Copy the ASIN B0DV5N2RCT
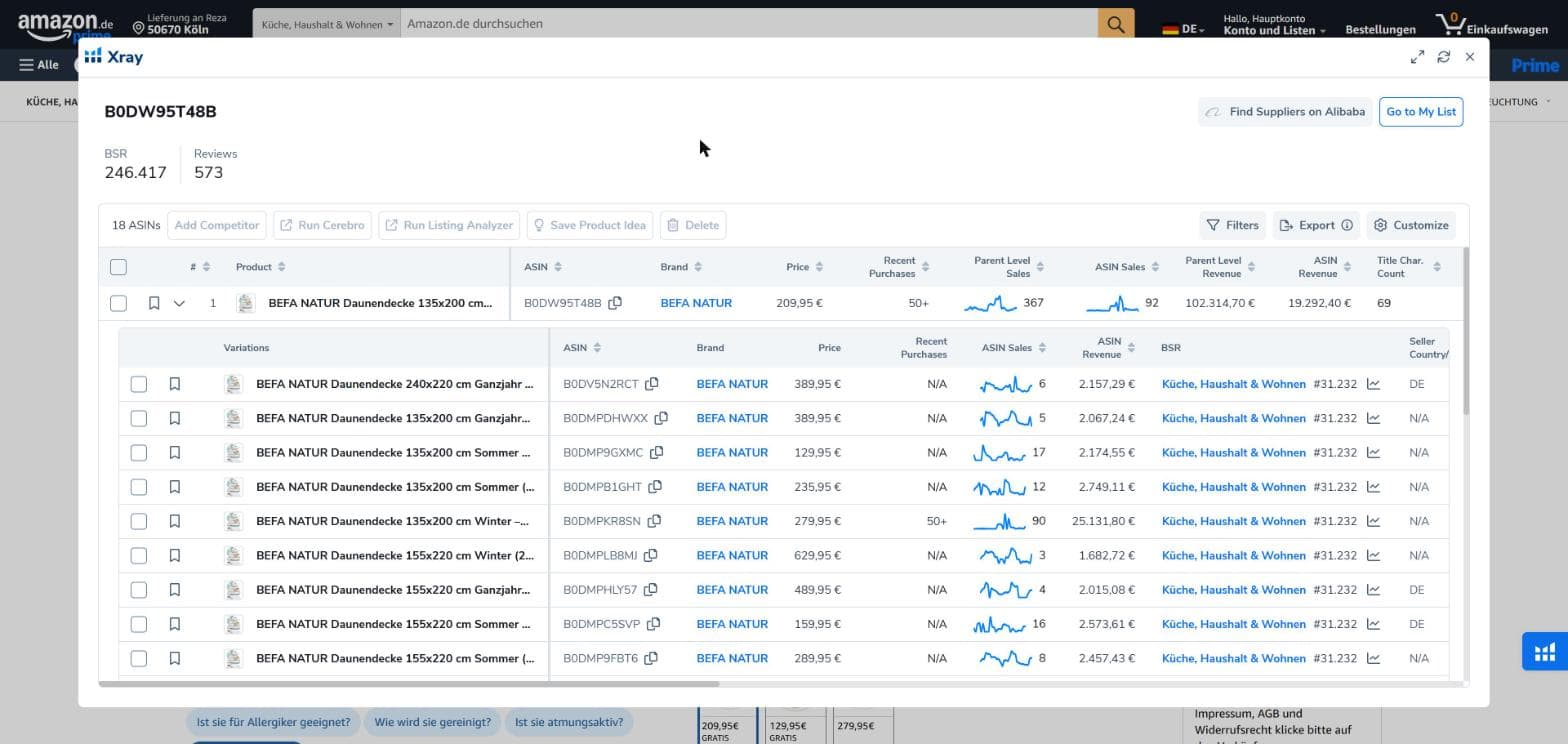Viewport: 1568px width, 744px height. 652,384
